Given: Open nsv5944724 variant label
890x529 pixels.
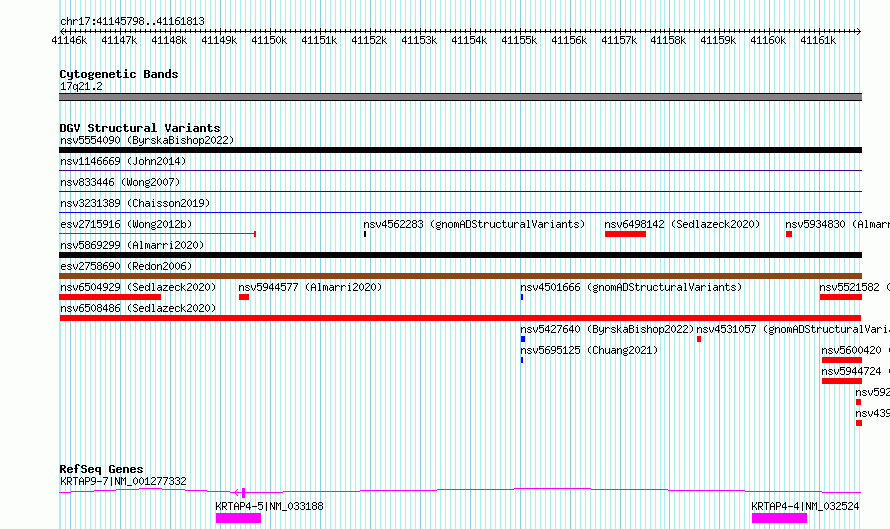Looking at the screenshot, I should coord(855,371).
